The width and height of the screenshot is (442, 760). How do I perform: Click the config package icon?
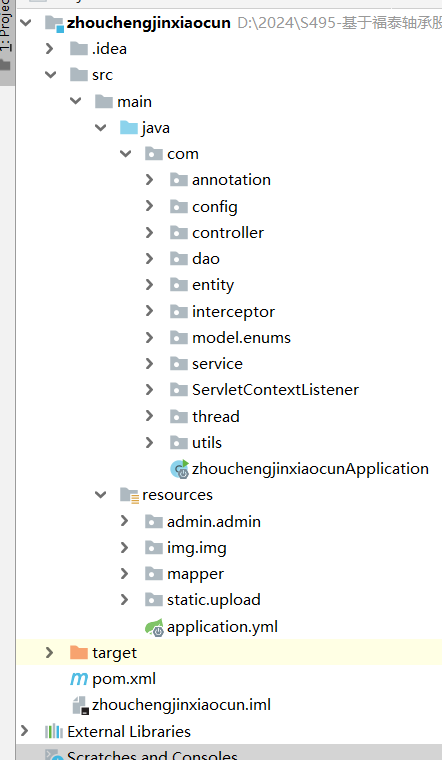coord(179,206)
